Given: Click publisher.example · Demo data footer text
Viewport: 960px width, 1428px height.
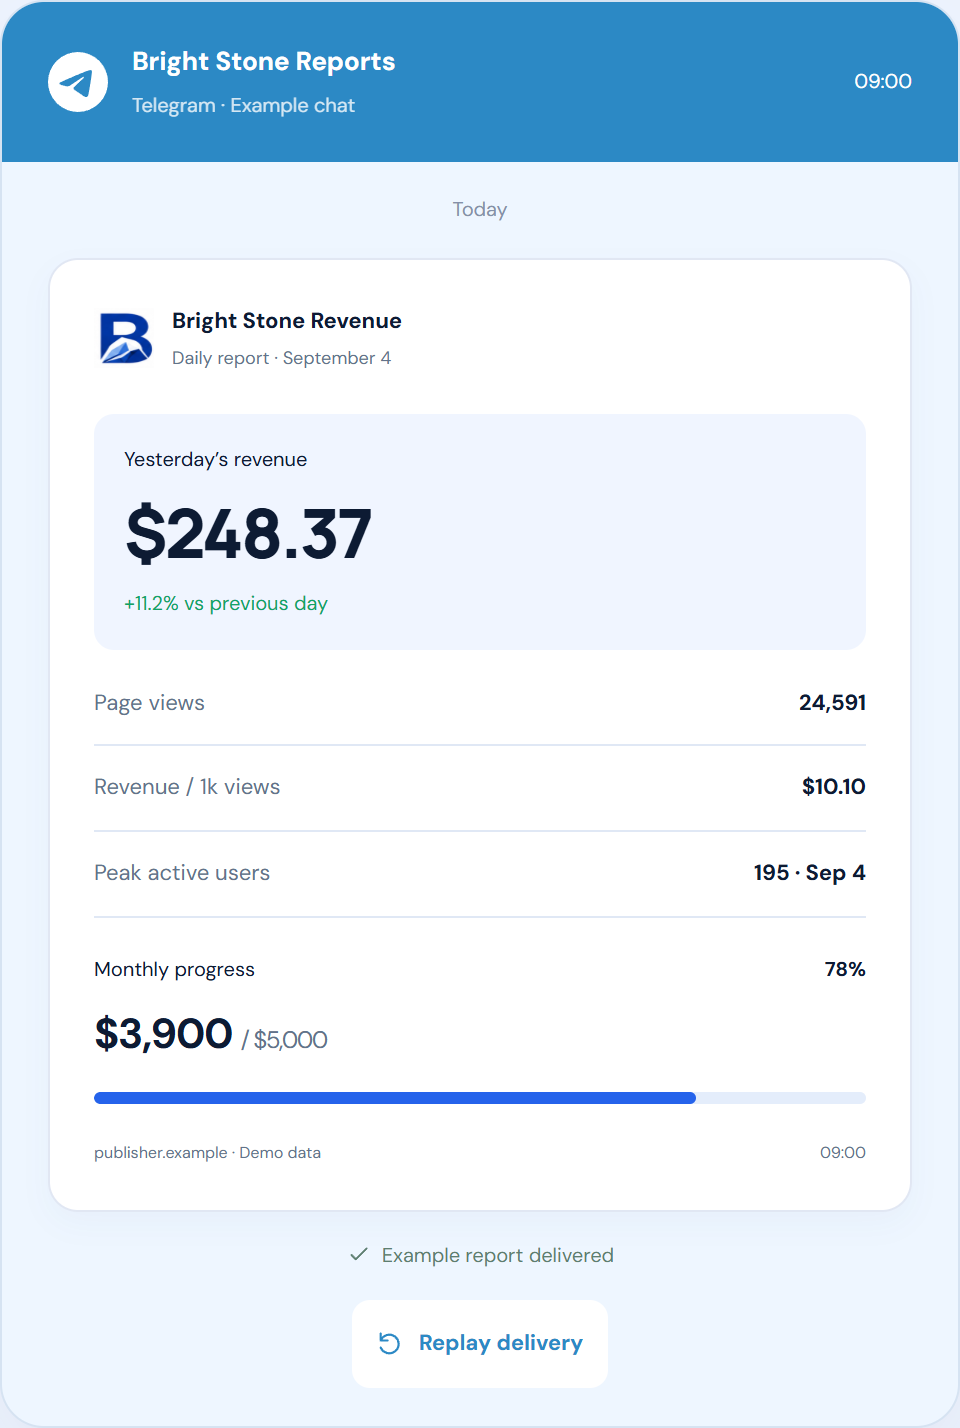Looking at the screenshot, I should [207, 1153].
